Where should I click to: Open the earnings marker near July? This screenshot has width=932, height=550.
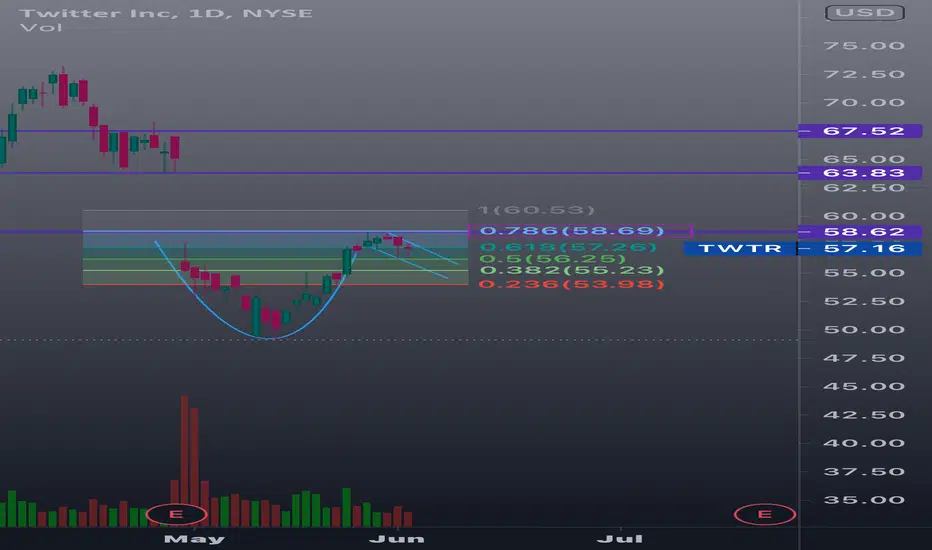tap(764, 514)
